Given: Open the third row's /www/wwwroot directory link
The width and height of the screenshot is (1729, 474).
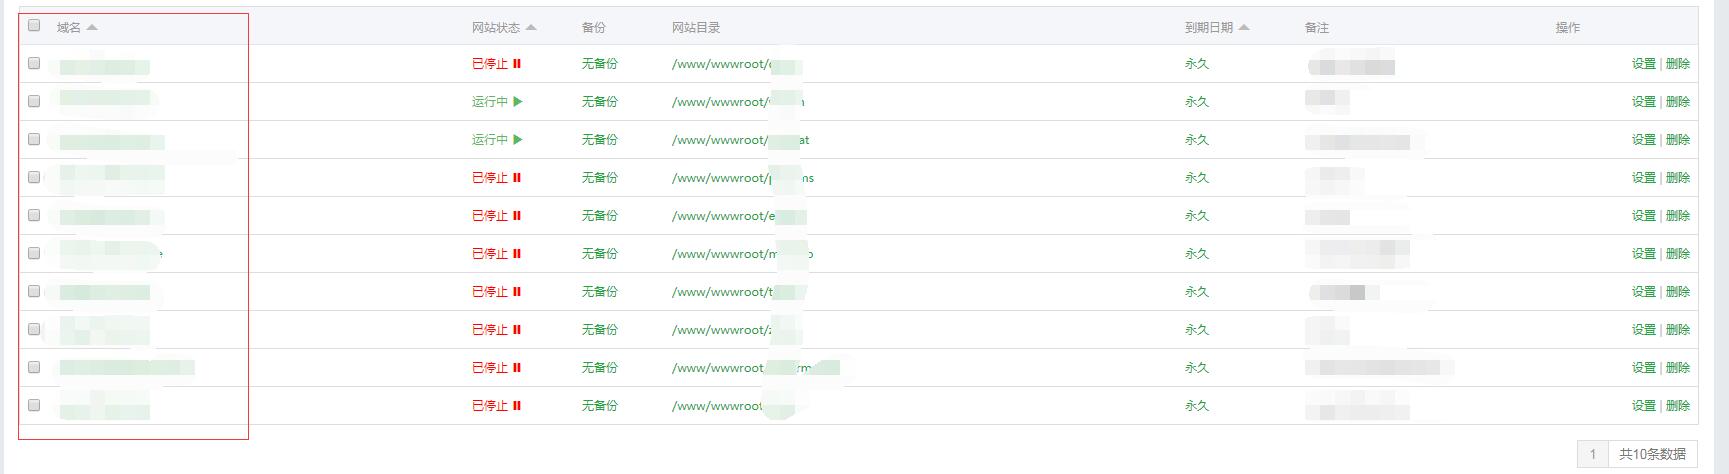Looking at the screenshot, I should pyautogui.click(x=719, y=140).
